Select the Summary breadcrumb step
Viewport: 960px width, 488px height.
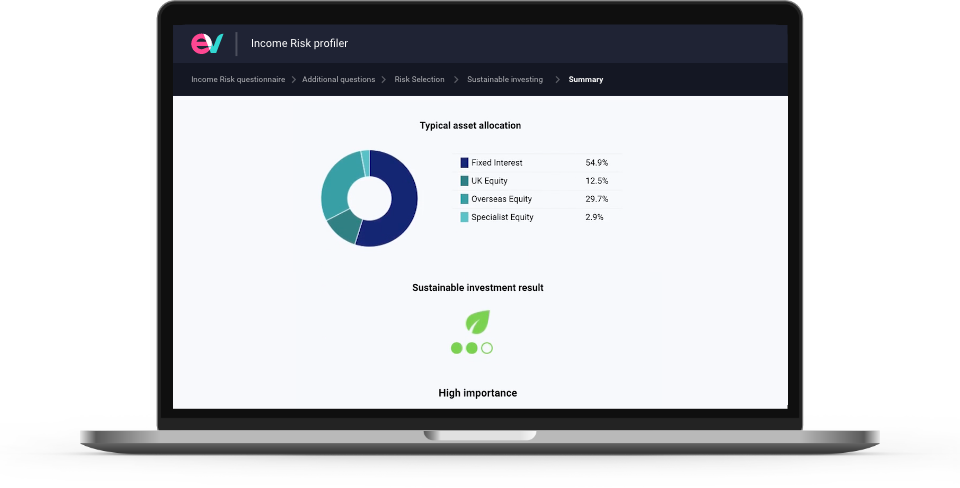click(x=586, y=80)
